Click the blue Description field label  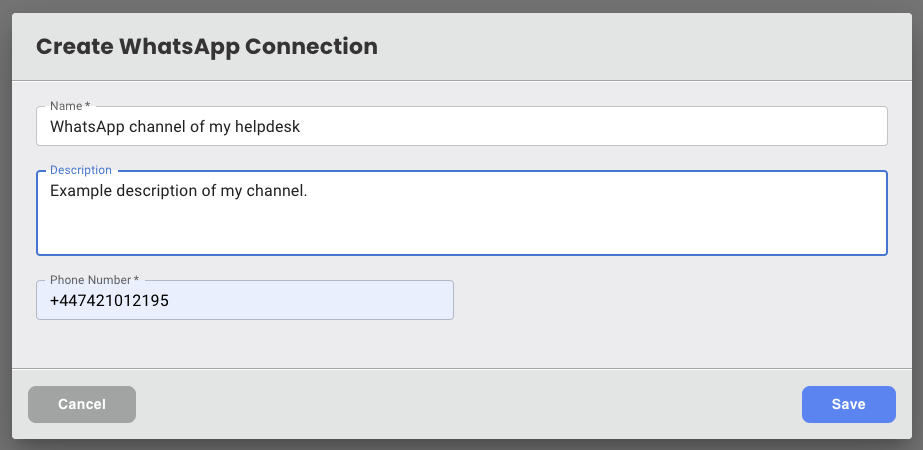point(81,170)
